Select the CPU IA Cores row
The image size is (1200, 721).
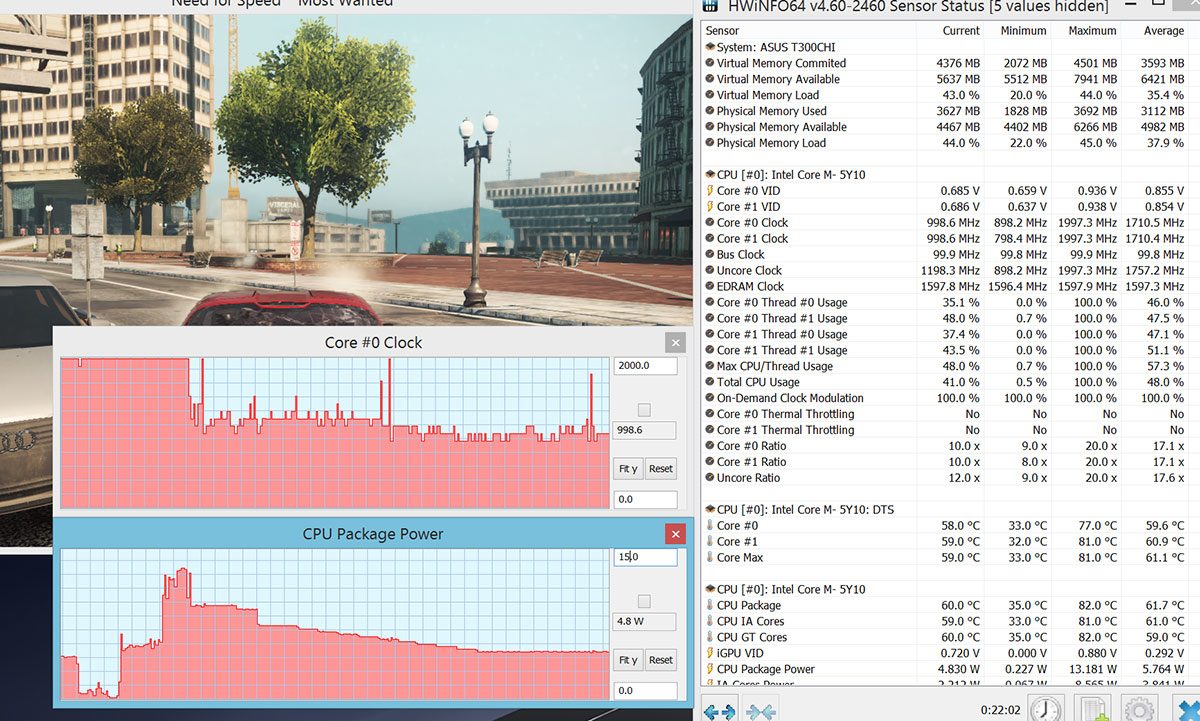pos(946,622)
